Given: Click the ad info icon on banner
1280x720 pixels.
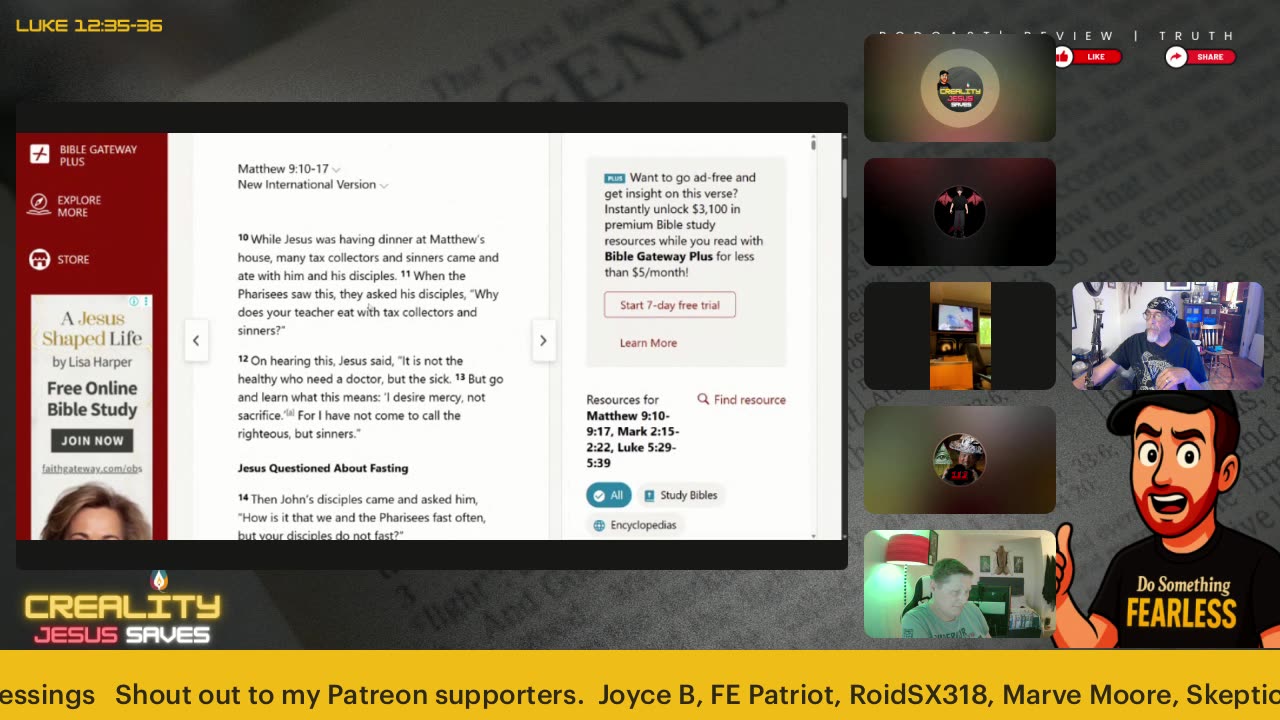Looking at the screenshot, I should [x=134, y=301].
